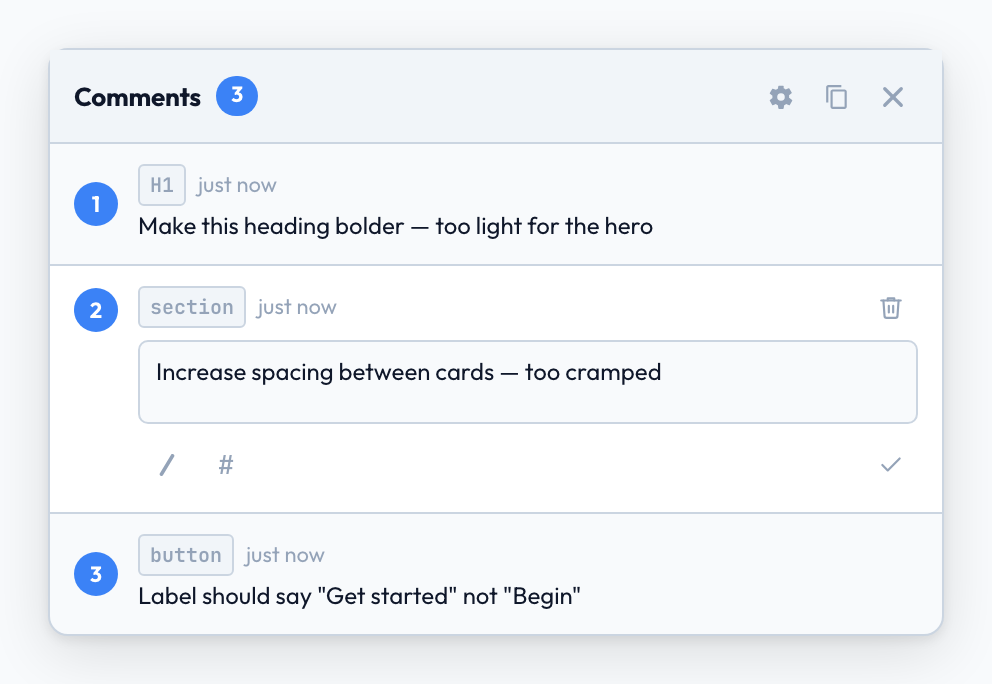Close the Comments panel

892,97
